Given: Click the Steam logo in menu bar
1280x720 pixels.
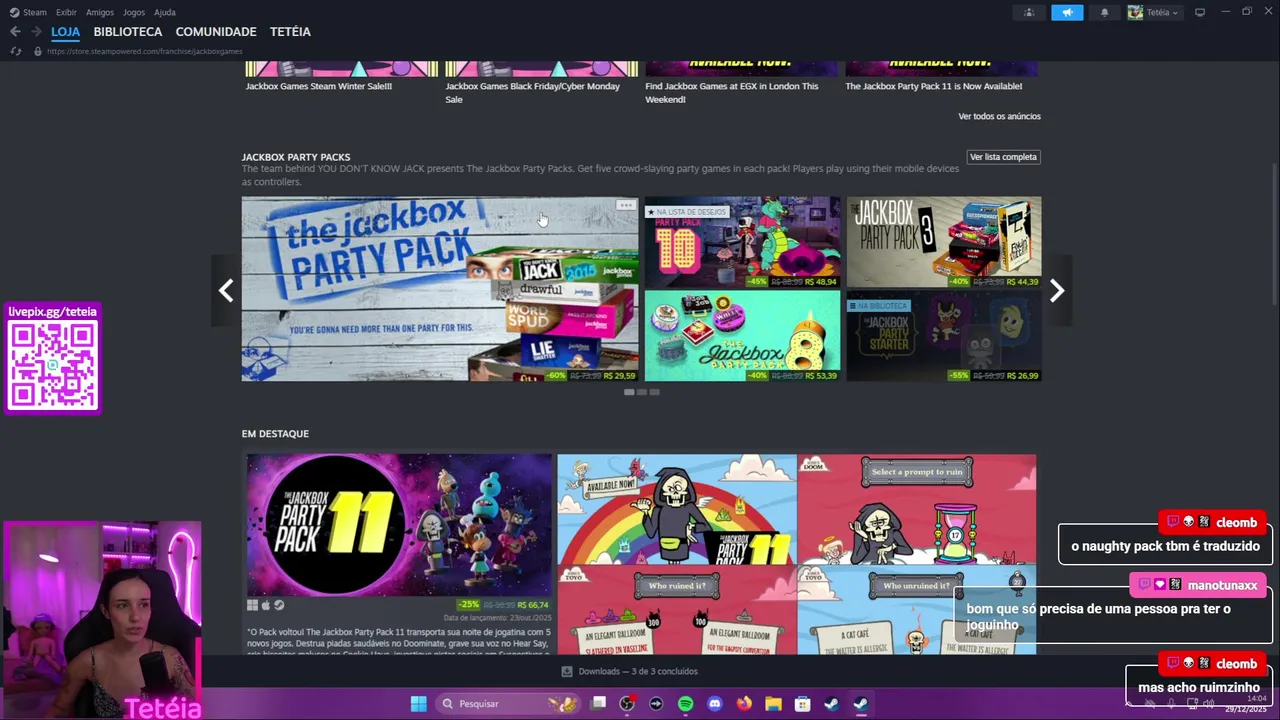Looking at the screenshot, I should pyautogui.click(x=14, y=12).
